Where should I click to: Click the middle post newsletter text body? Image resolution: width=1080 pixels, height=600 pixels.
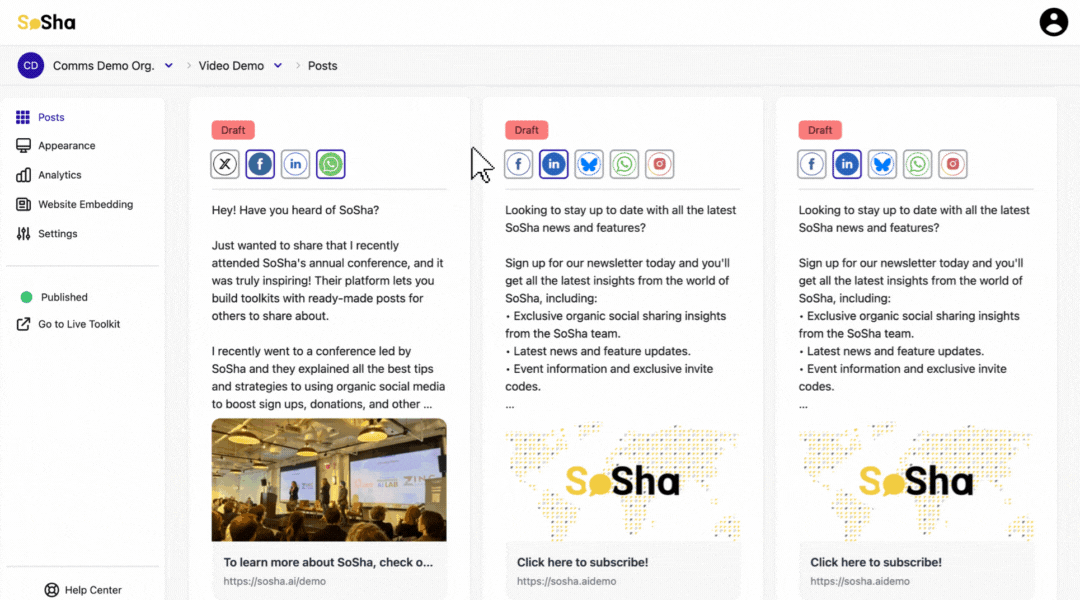coord(622,307)
